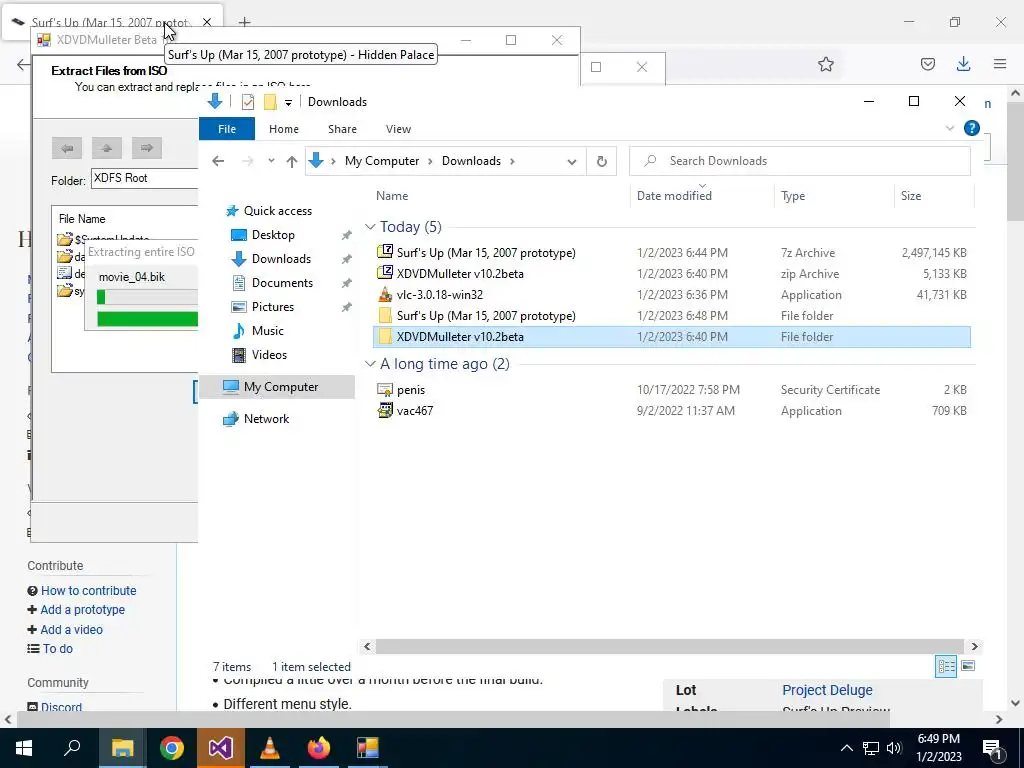Switch to Firefox in the taskbar
Image resolution: width=1024 pixels, height=768 pixels.
[319, 748]
